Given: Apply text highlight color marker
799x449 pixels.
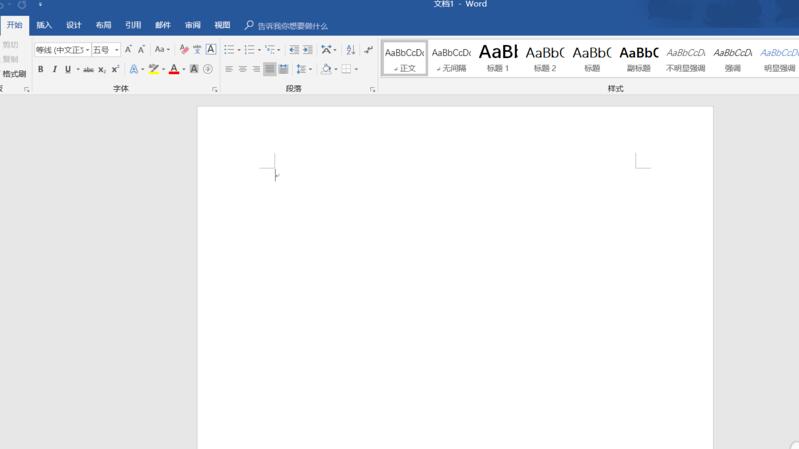Looking at the screenshot, I should click(153, 69).
